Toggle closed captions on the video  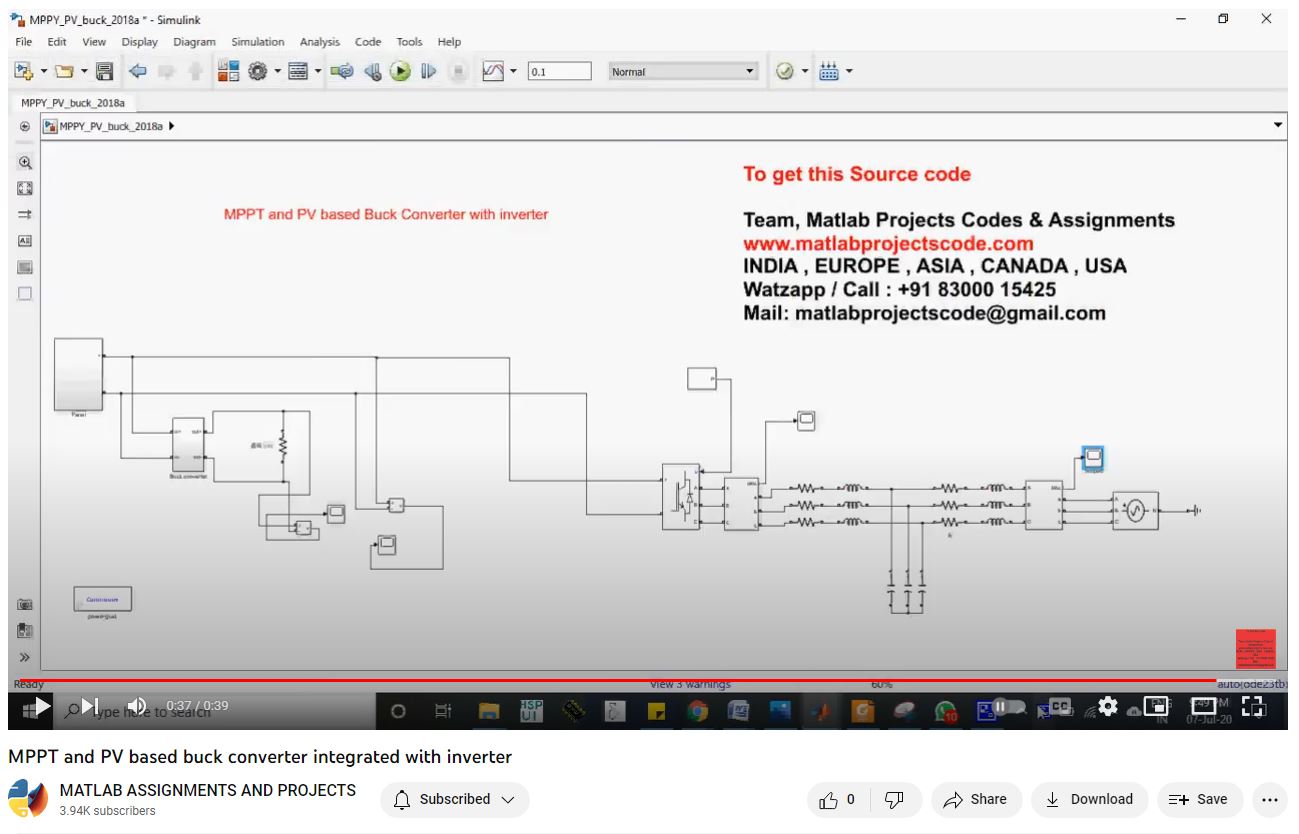pos(1059,706)
